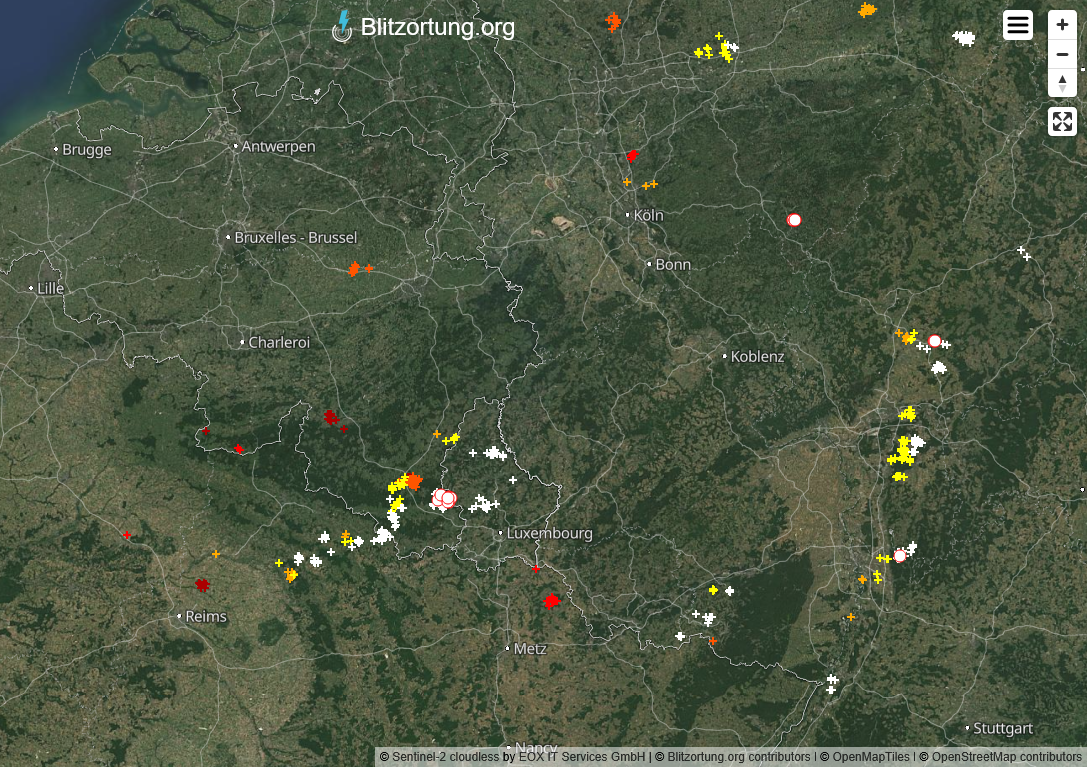Click the Bruxelles - Brussel label

295,238
